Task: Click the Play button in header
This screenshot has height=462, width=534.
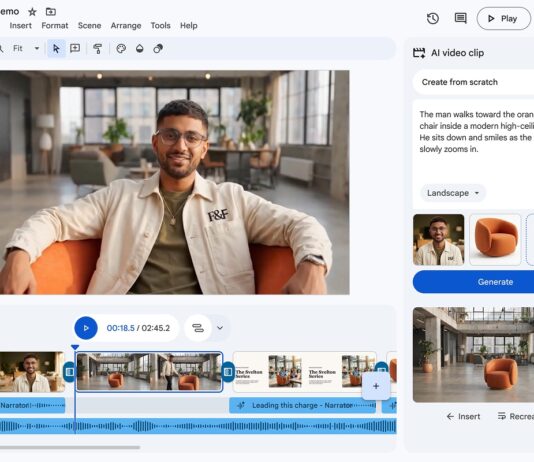Action: tap(503, 18)
